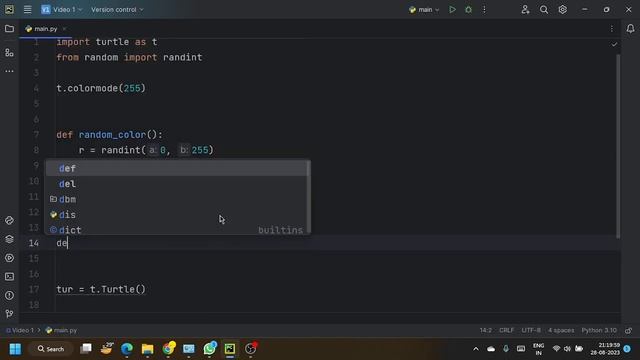The width and height of the screenshot is (640, 360).
Task: Open the Python Packages tool window
Action: (9, 220)
